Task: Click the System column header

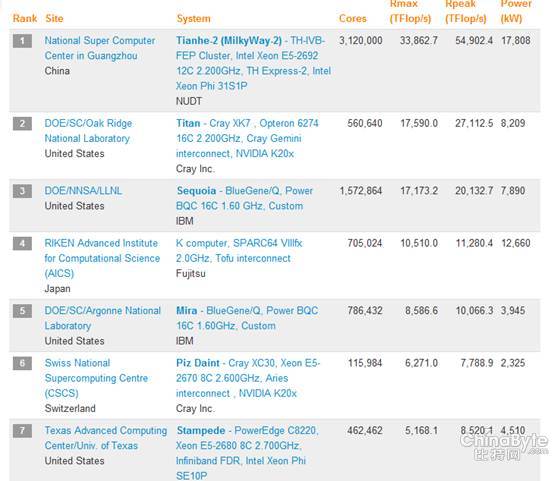Action: [x=194, y=18]
